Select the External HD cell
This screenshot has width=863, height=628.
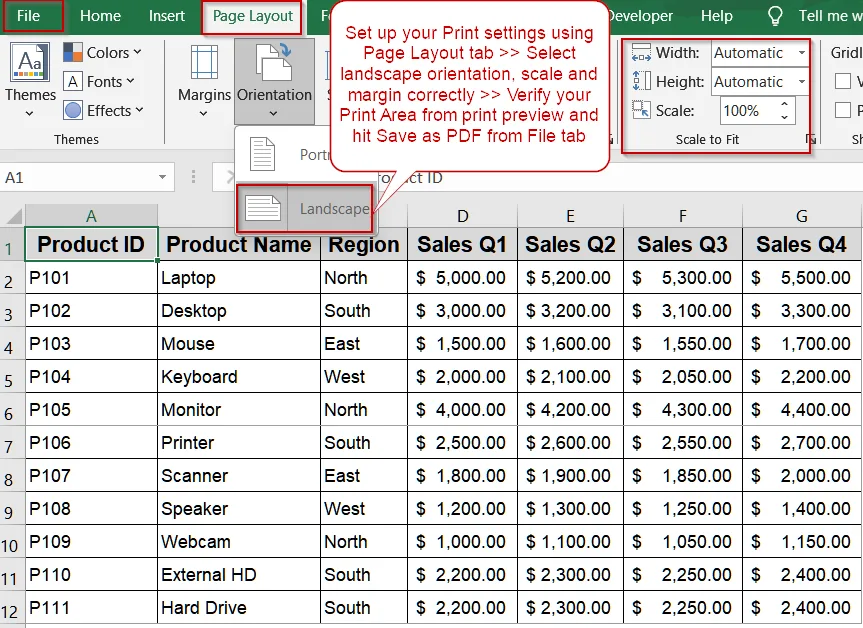tap(239, 575)
